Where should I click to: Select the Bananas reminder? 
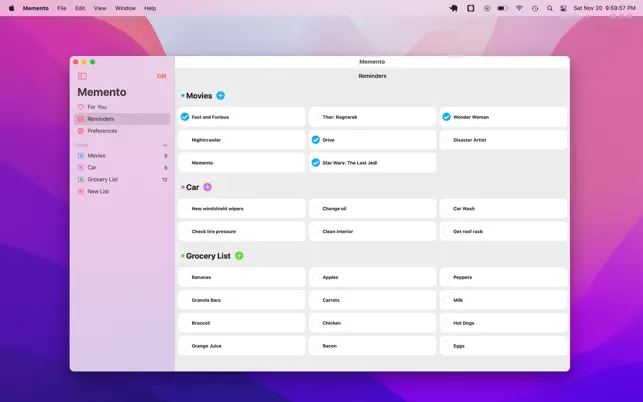(242, 277)
